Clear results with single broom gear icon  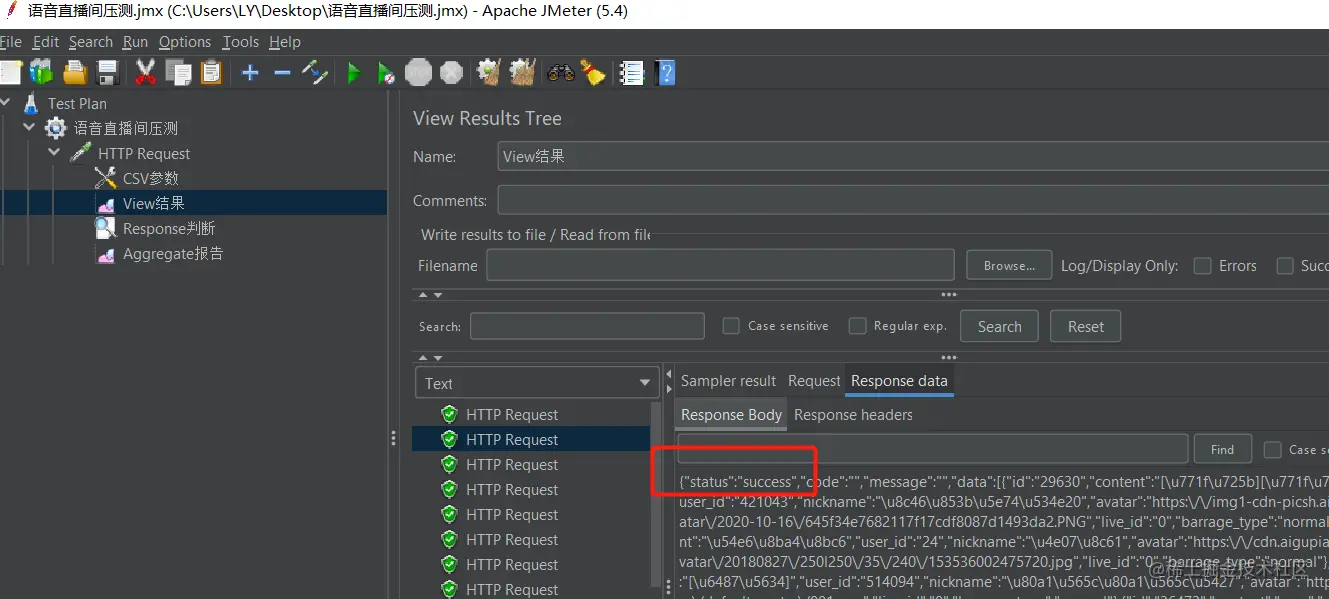(x=489, y=72)
